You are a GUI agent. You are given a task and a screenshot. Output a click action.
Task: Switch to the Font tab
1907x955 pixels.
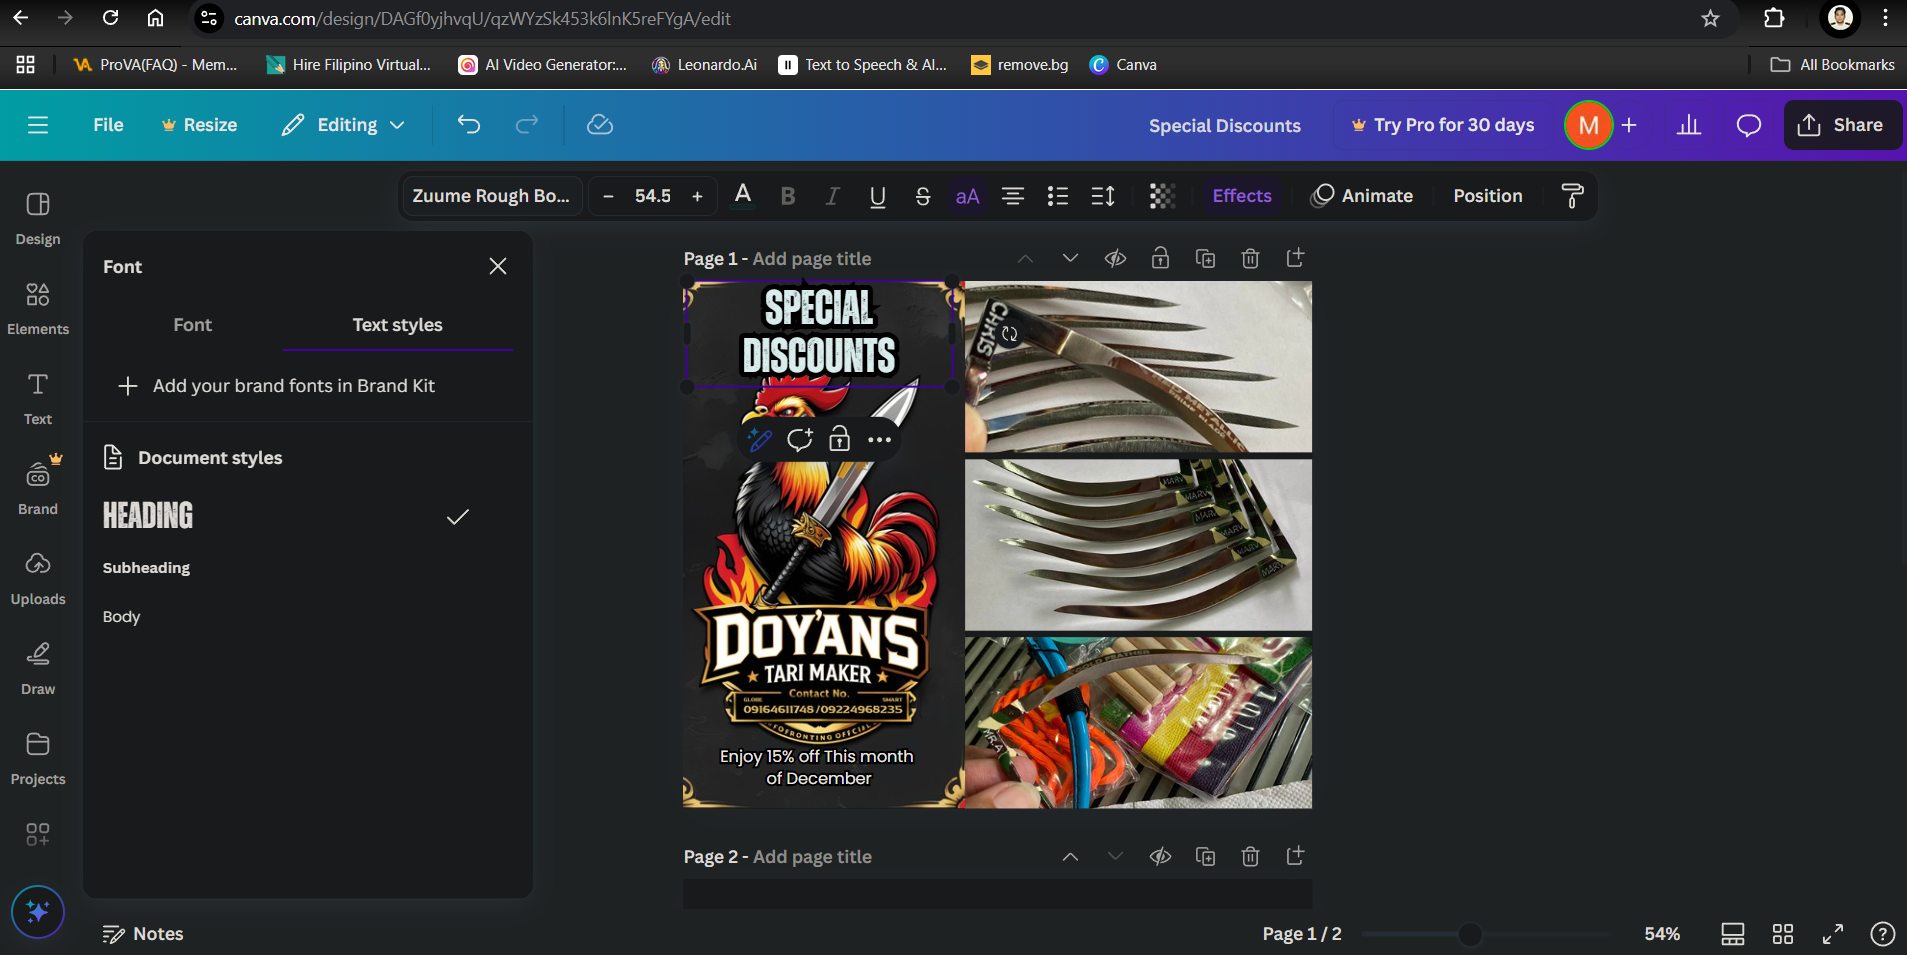192,324
